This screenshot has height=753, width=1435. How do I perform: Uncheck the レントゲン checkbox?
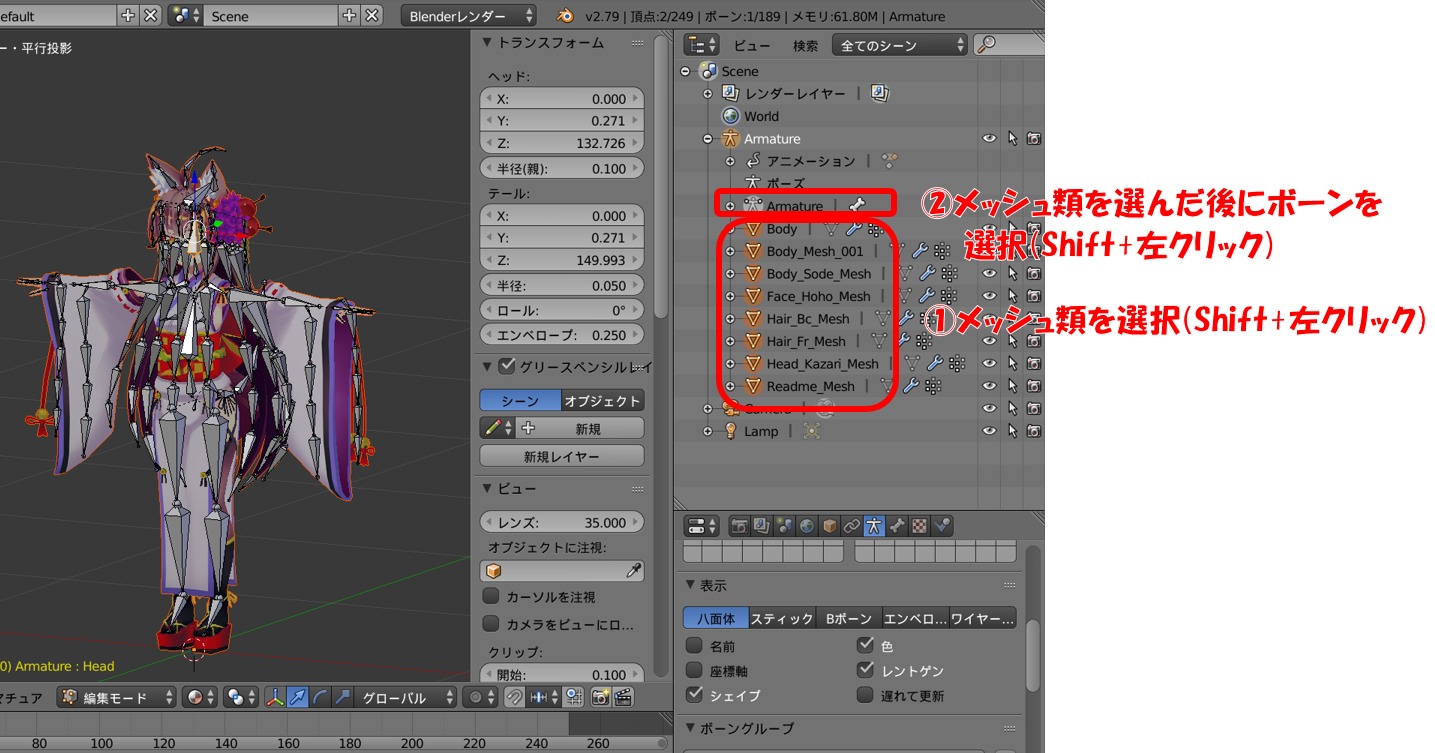865,670
